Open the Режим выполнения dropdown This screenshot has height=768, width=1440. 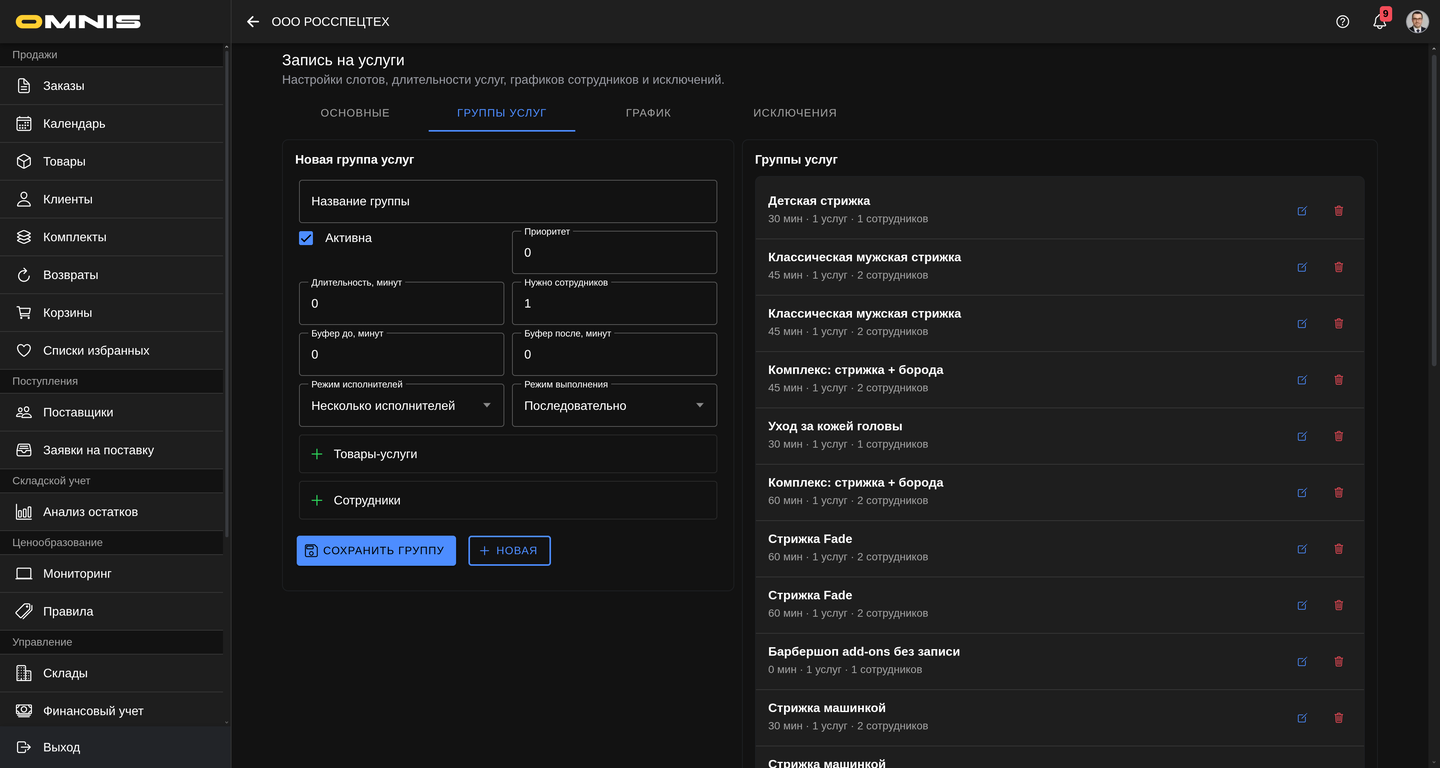coord(614,406)
